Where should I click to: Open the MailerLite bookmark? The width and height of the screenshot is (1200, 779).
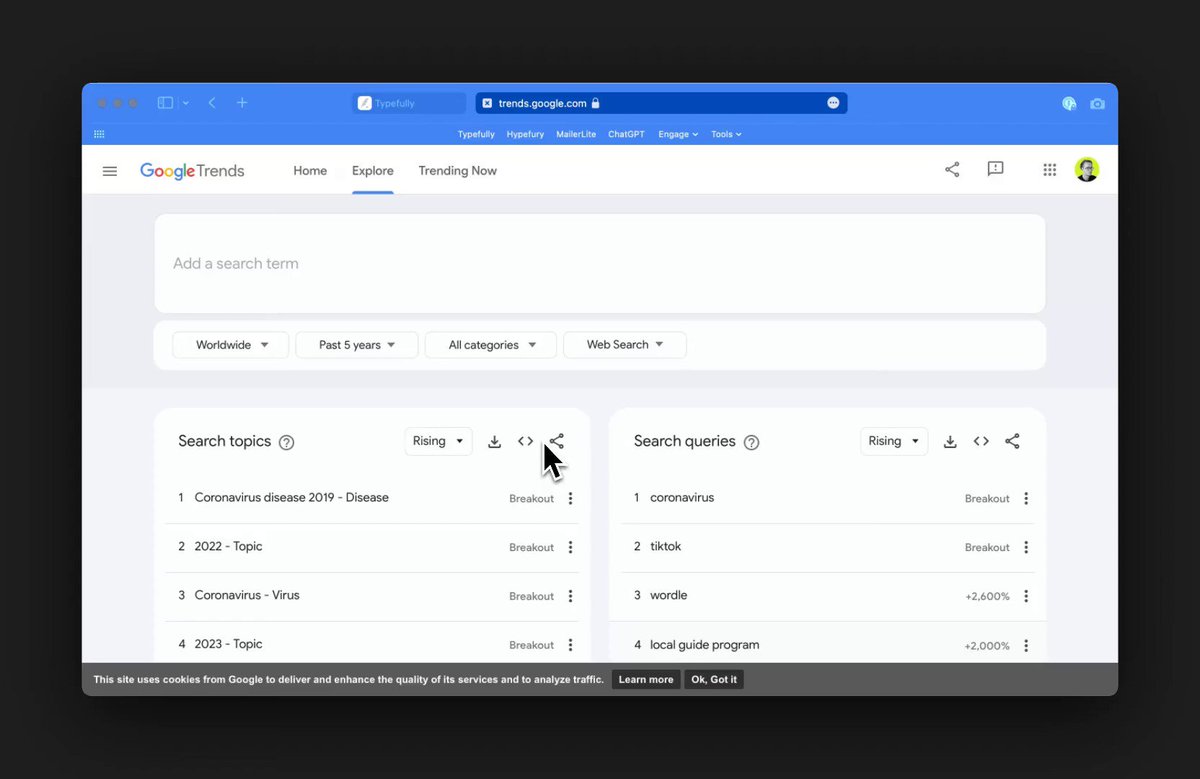pyautogui.click(x=577, y=134)
